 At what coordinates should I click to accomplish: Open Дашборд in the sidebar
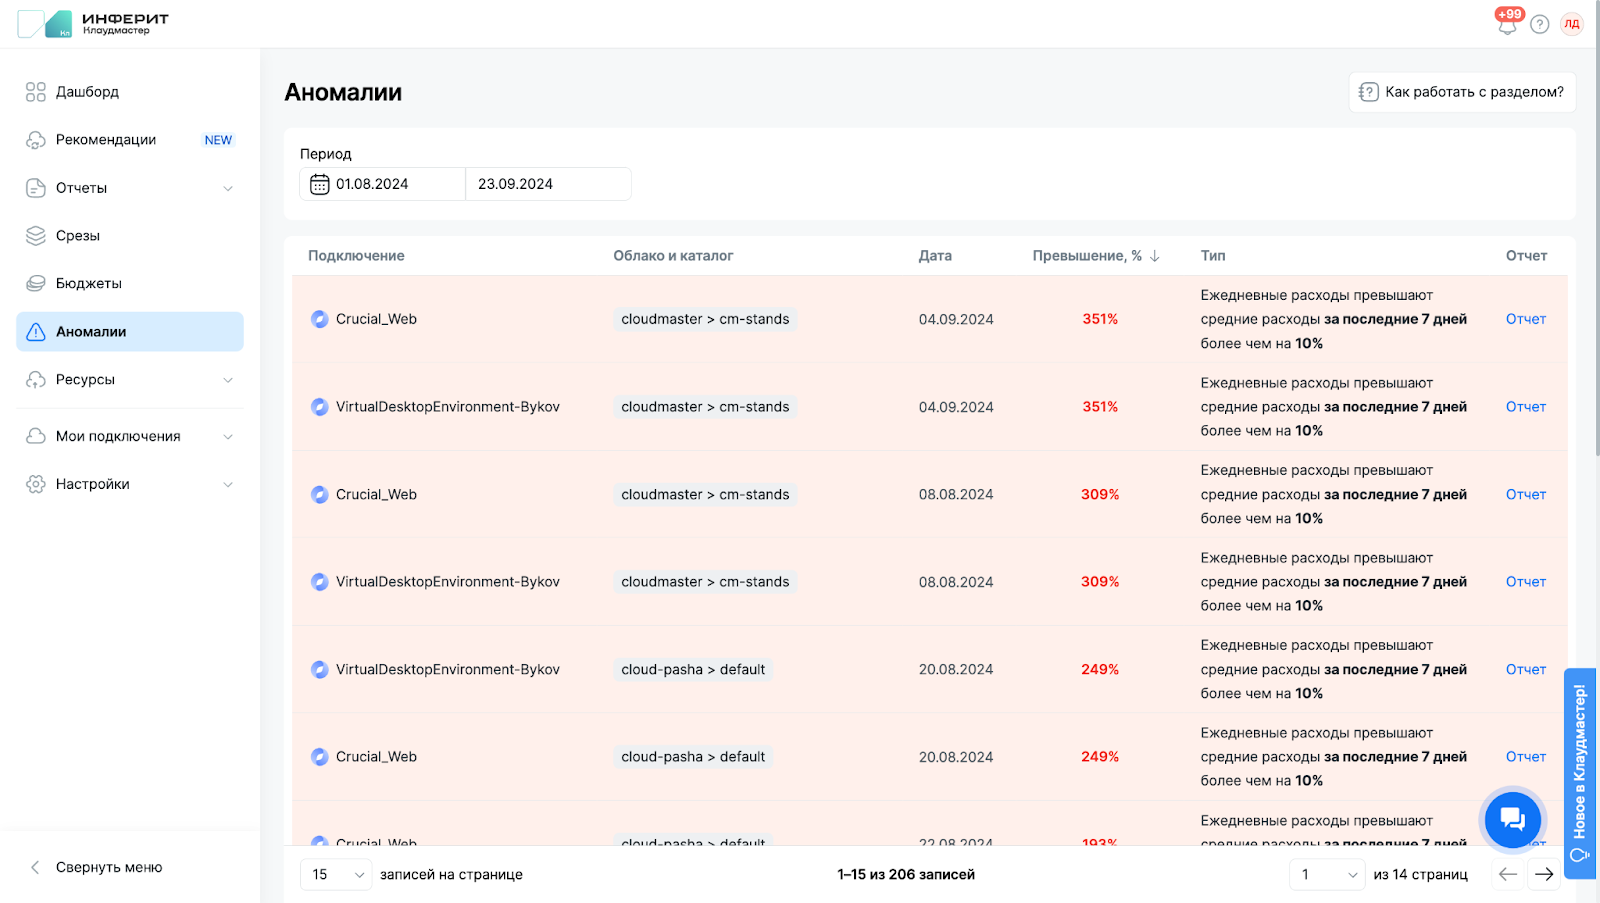pos(87,92)
